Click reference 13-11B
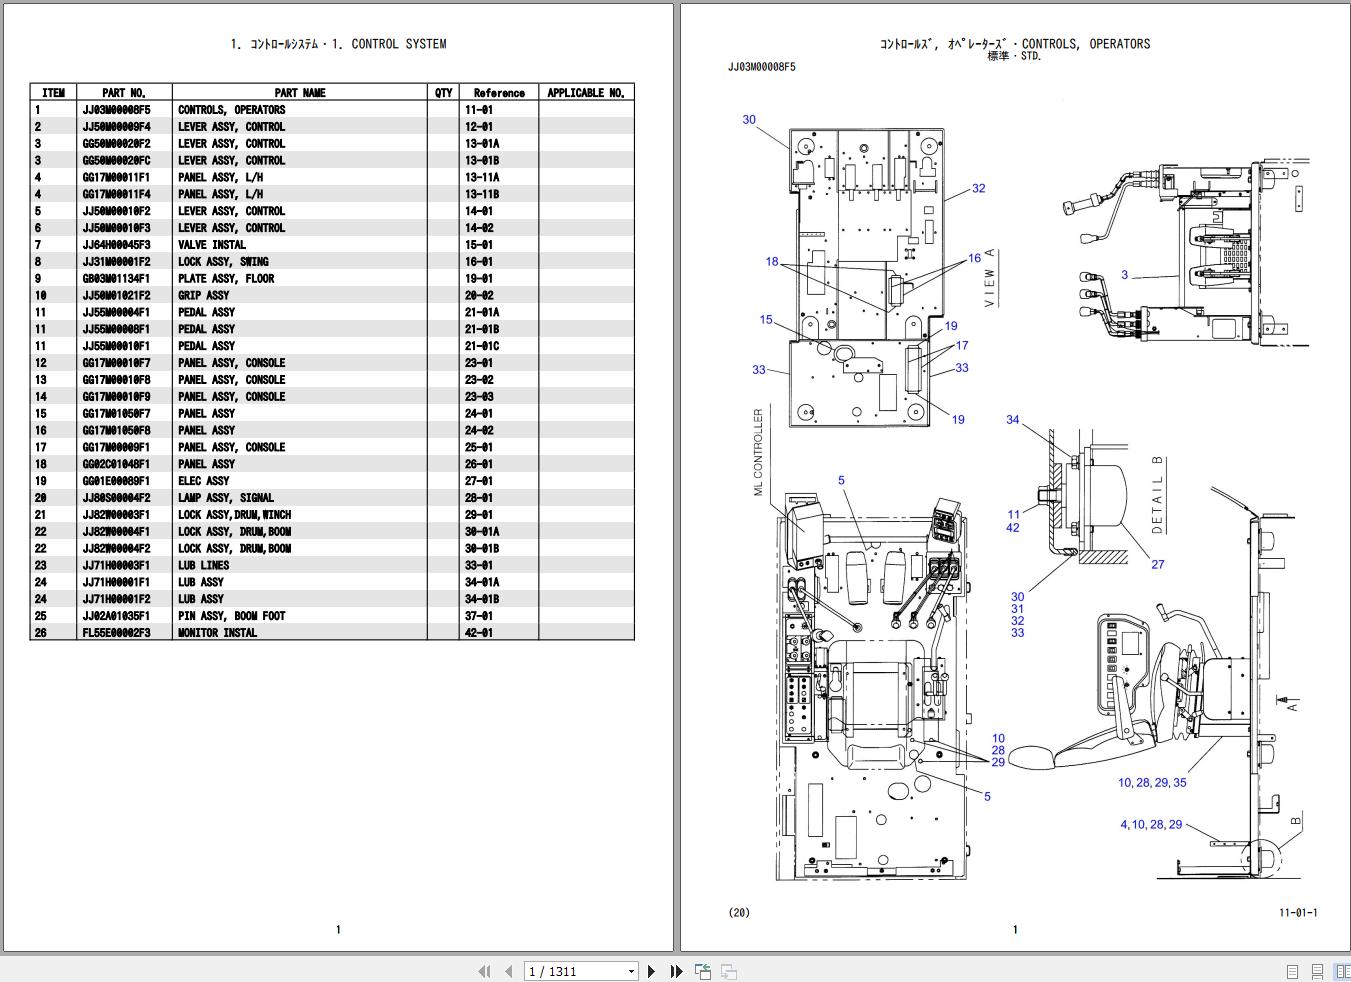Screen dimensions: 1351x982 coord(482,194)
